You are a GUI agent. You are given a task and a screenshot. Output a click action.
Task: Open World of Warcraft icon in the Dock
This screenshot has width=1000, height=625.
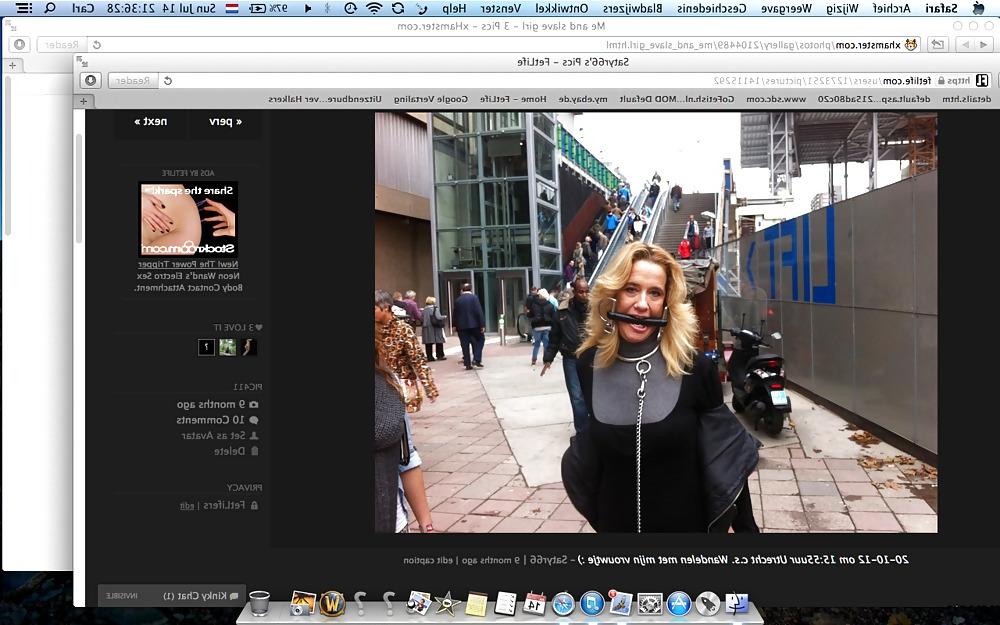332,603
